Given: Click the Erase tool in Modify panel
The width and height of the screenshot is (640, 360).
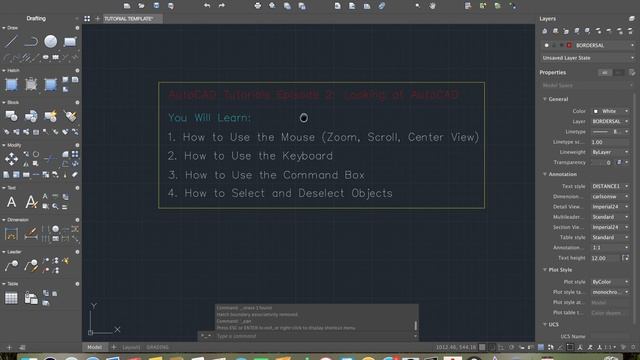Looking at the screenshot, I should pyautogui.click(x=75, y=174).
